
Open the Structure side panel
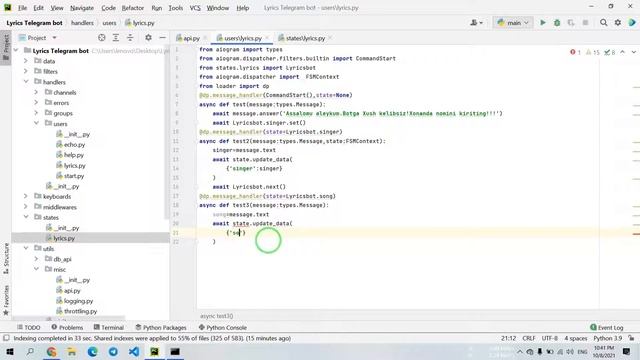pos(6,259)
